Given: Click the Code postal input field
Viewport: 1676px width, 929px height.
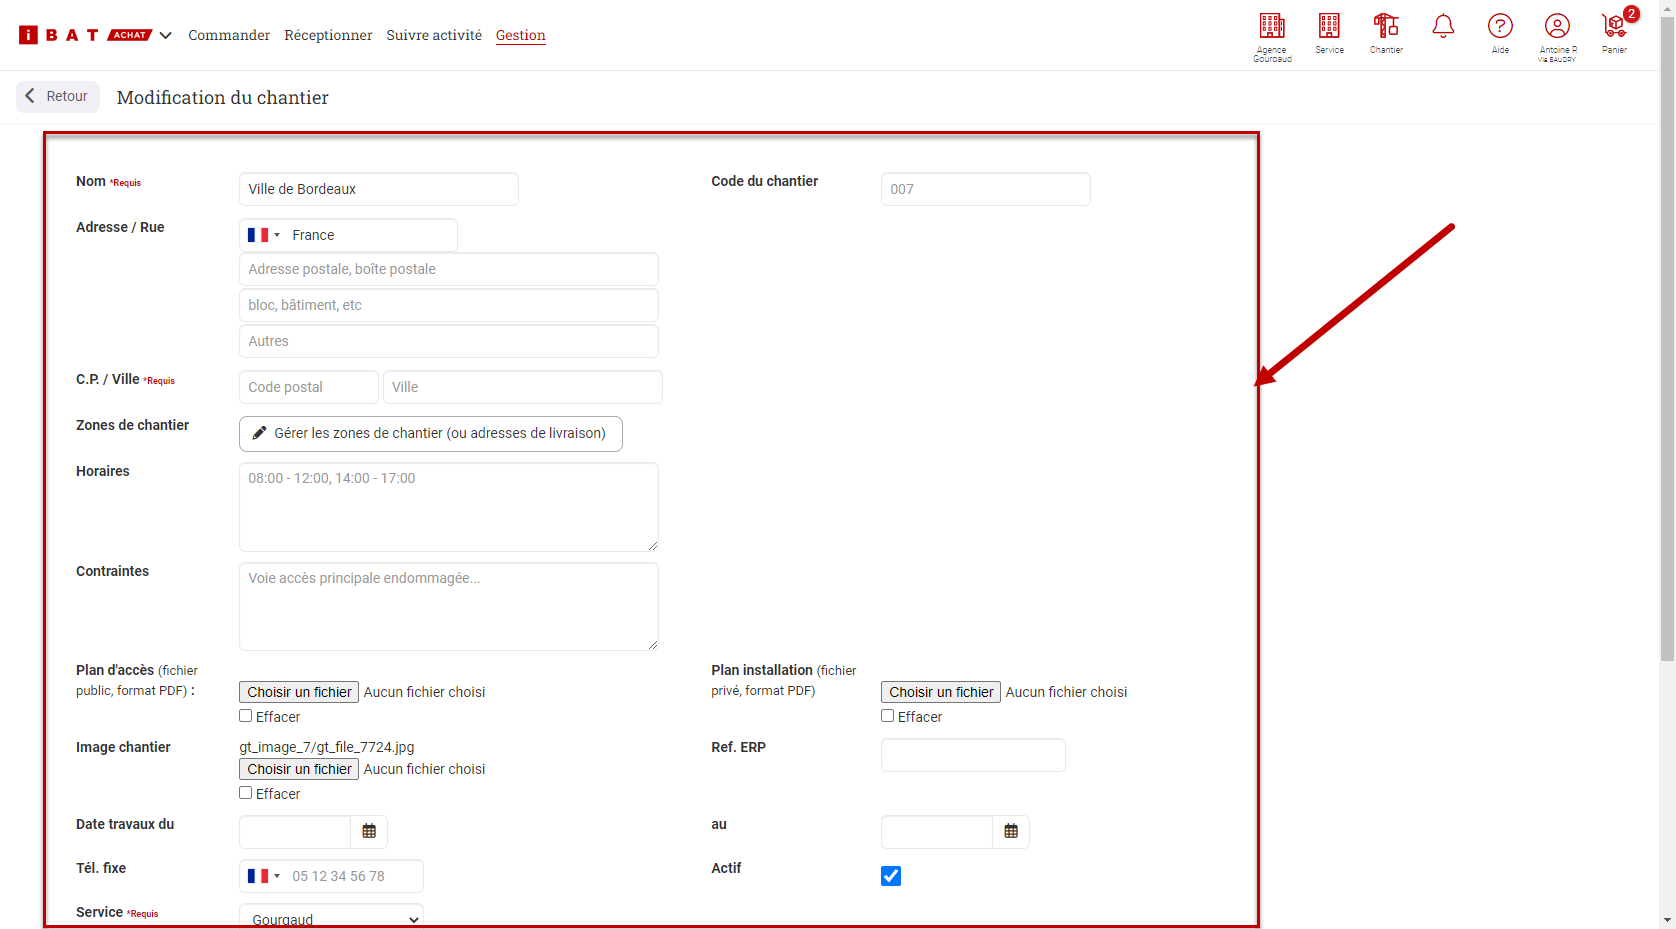Looking at the screenshot, I should [308, 387].
